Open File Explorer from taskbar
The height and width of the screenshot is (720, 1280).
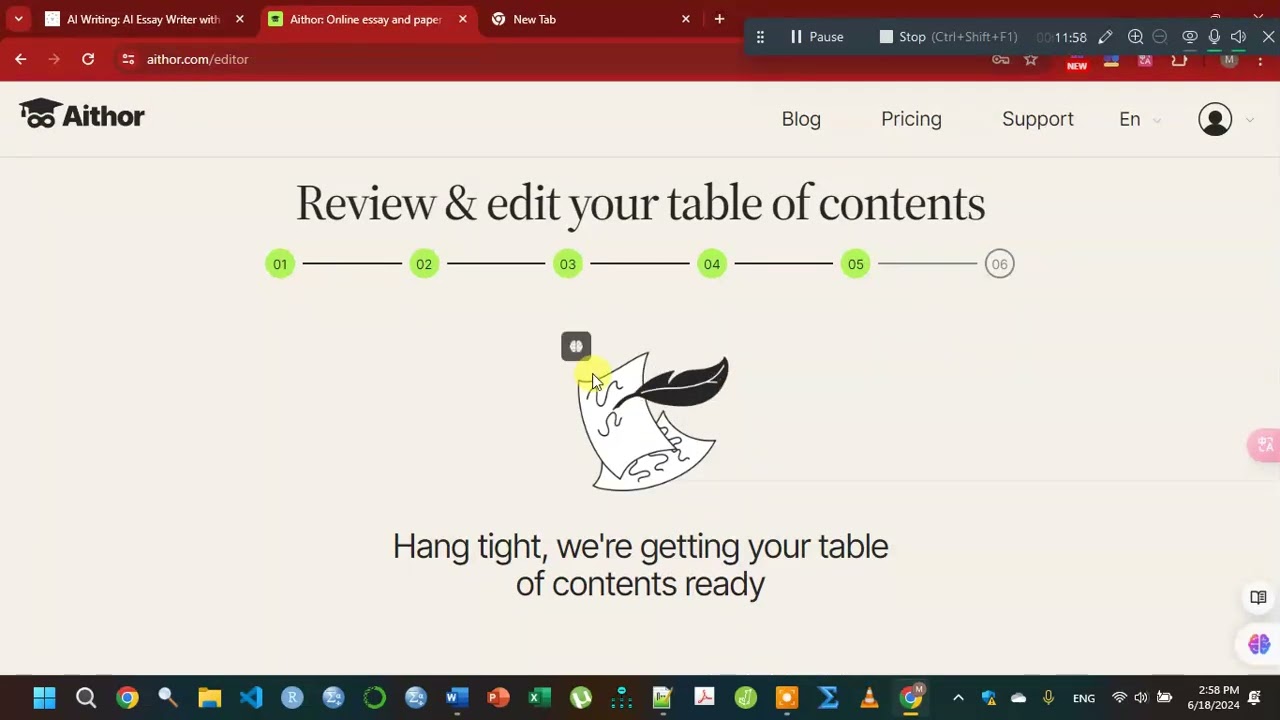click(209, 698)
